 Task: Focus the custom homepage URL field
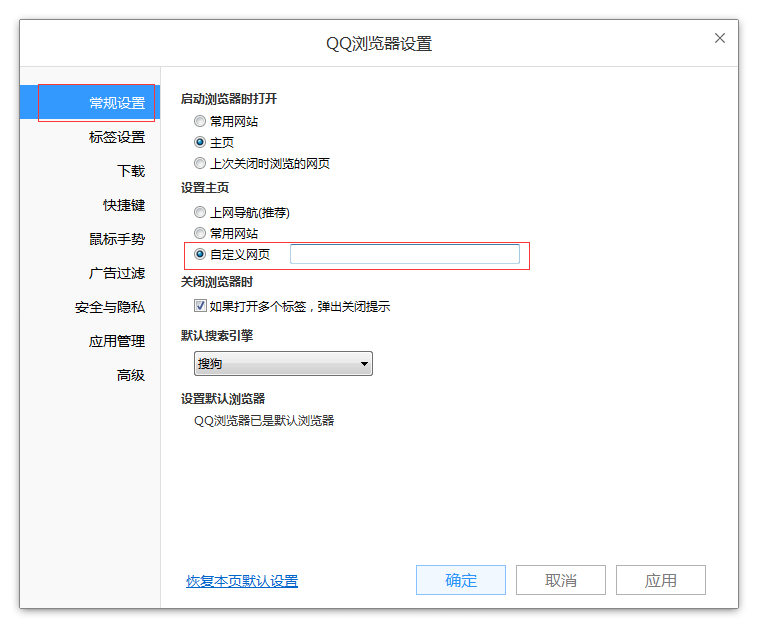(405, 254)
